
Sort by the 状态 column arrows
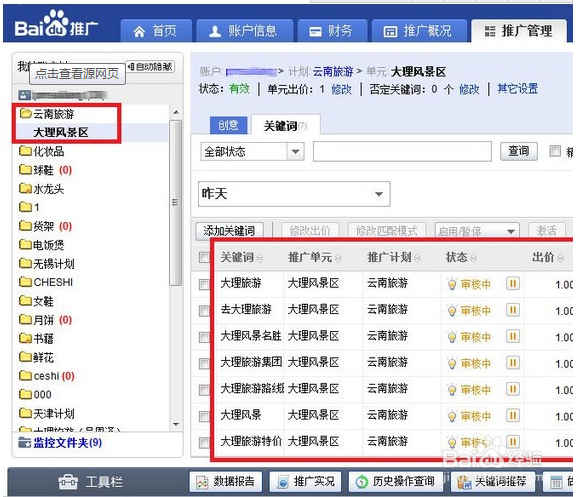(474, 258)
